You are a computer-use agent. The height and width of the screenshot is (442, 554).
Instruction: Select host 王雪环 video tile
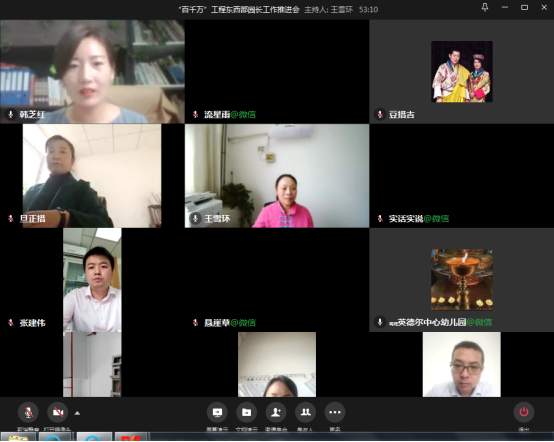[x=277, y=176]
